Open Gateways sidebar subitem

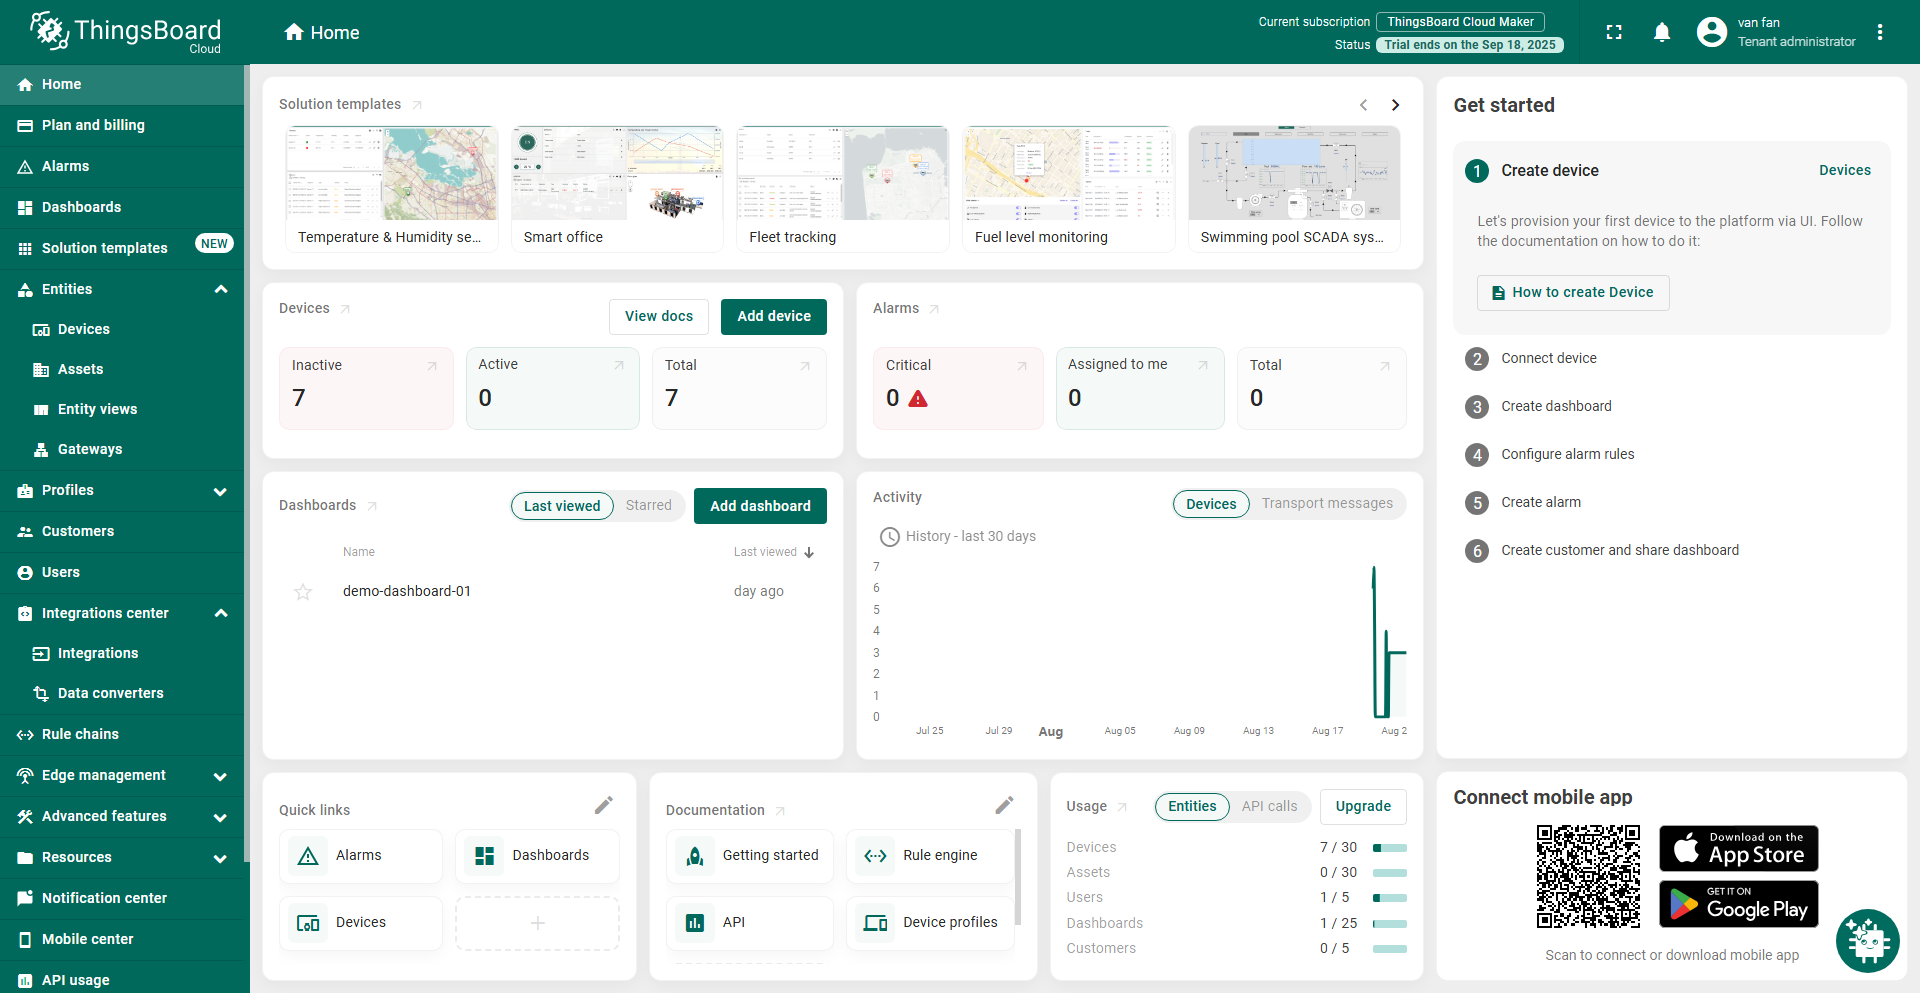[x=122, y=450]
